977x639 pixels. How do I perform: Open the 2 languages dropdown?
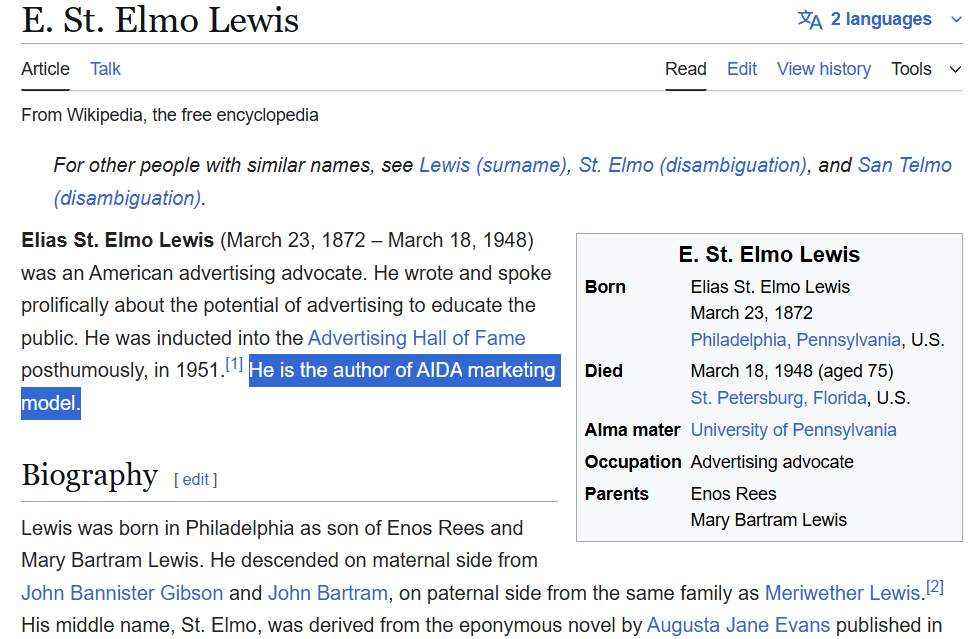point(880,20)
